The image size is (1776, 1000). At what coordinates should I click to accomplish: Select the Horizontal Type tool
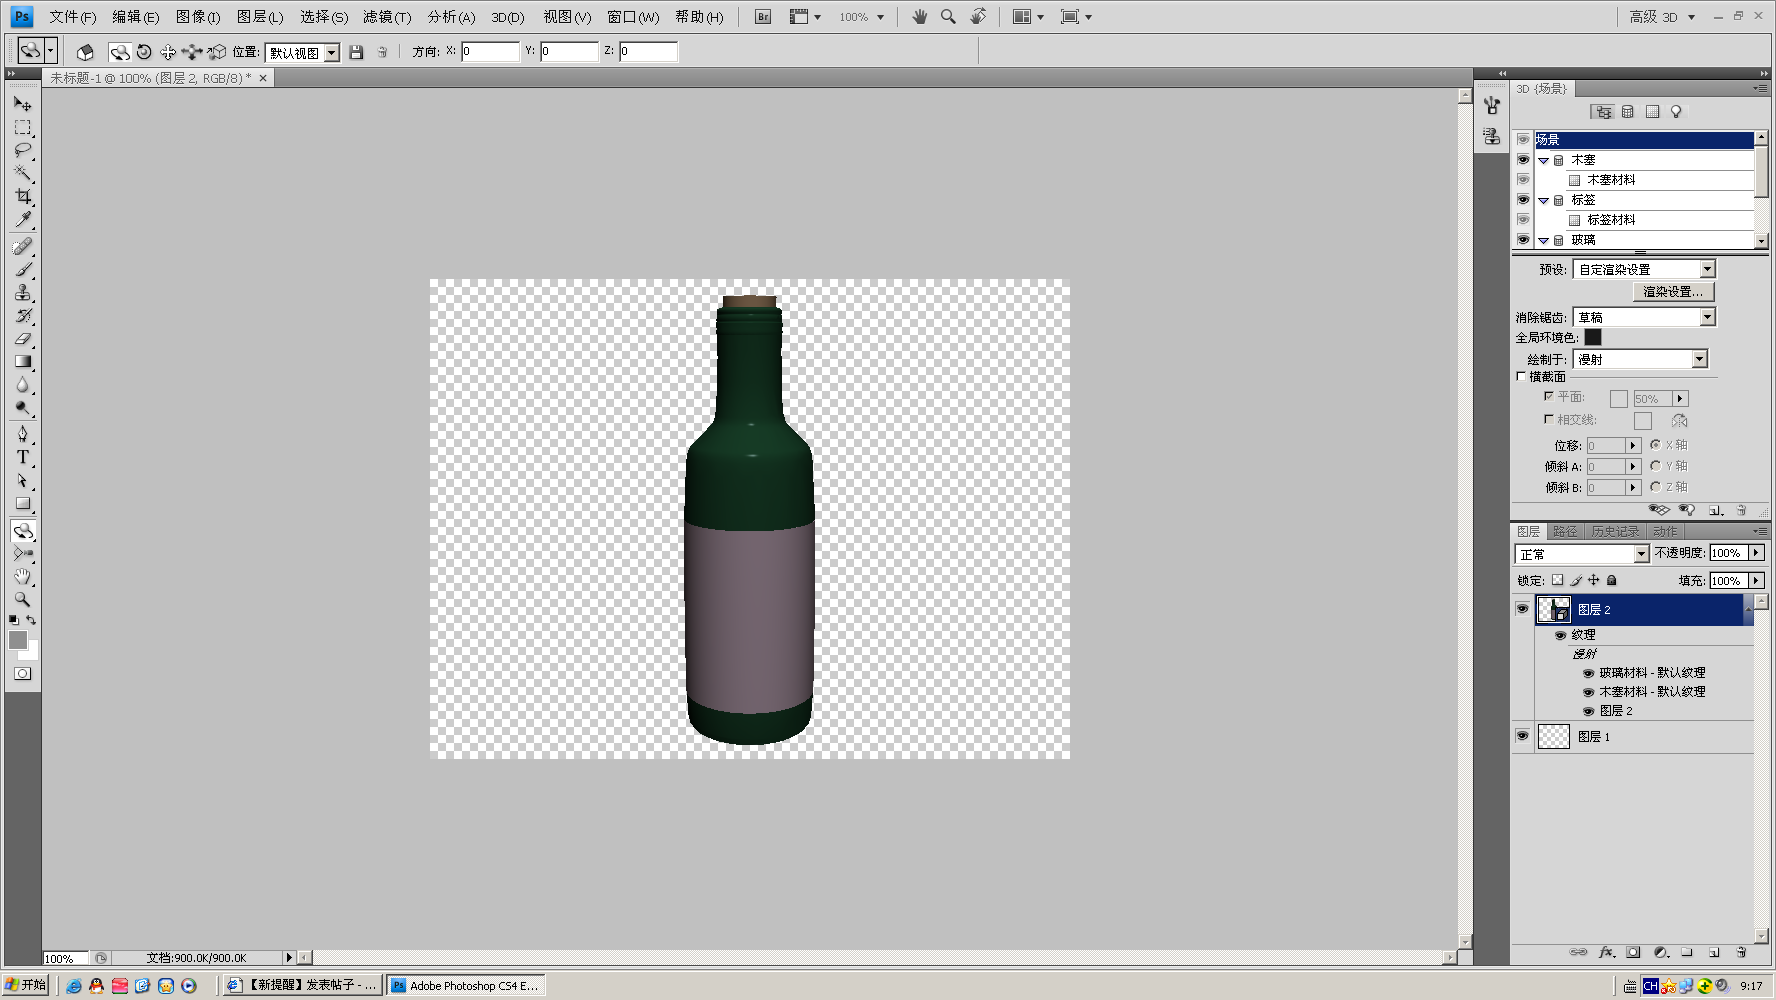[23, 457]
